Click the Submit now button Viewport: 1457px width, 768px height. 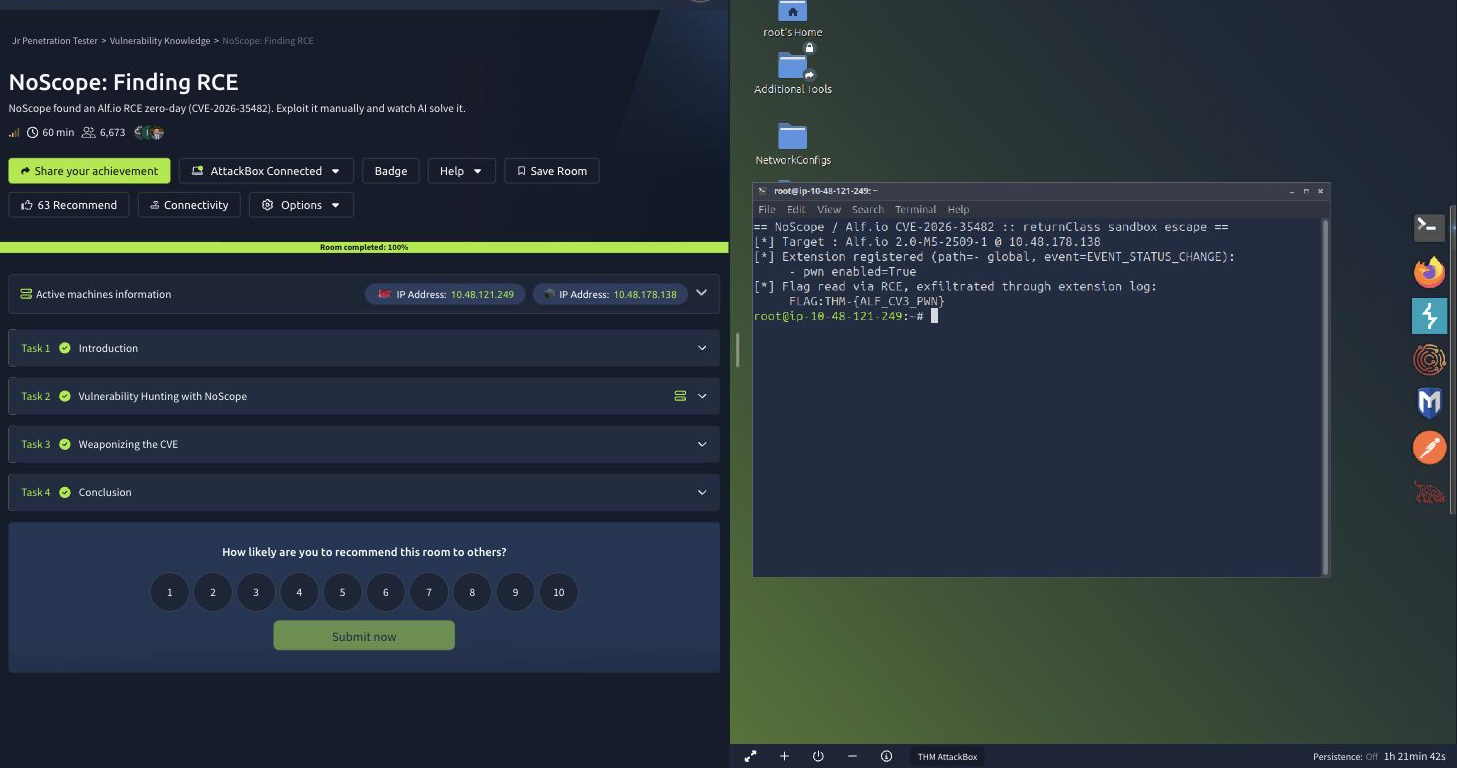tap(364, 636)
